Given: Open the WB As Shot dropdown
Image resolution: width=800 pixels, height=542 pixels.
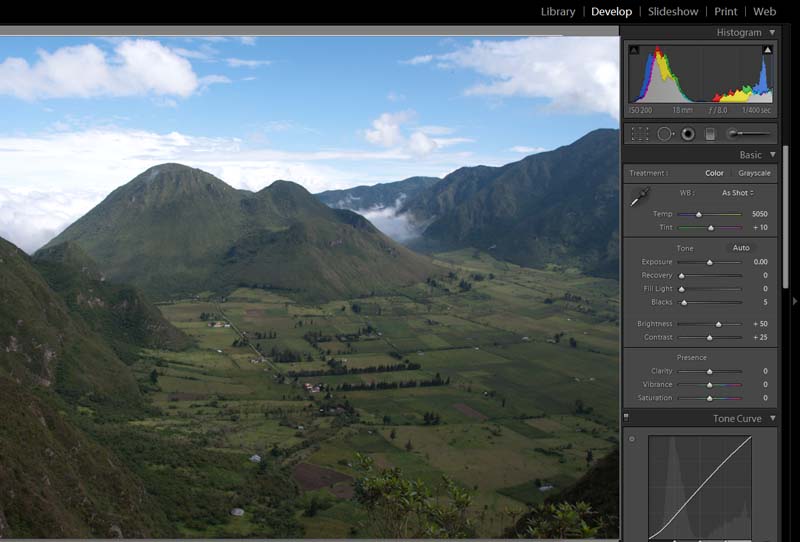Looking at the screenshot, I should 737,193.
